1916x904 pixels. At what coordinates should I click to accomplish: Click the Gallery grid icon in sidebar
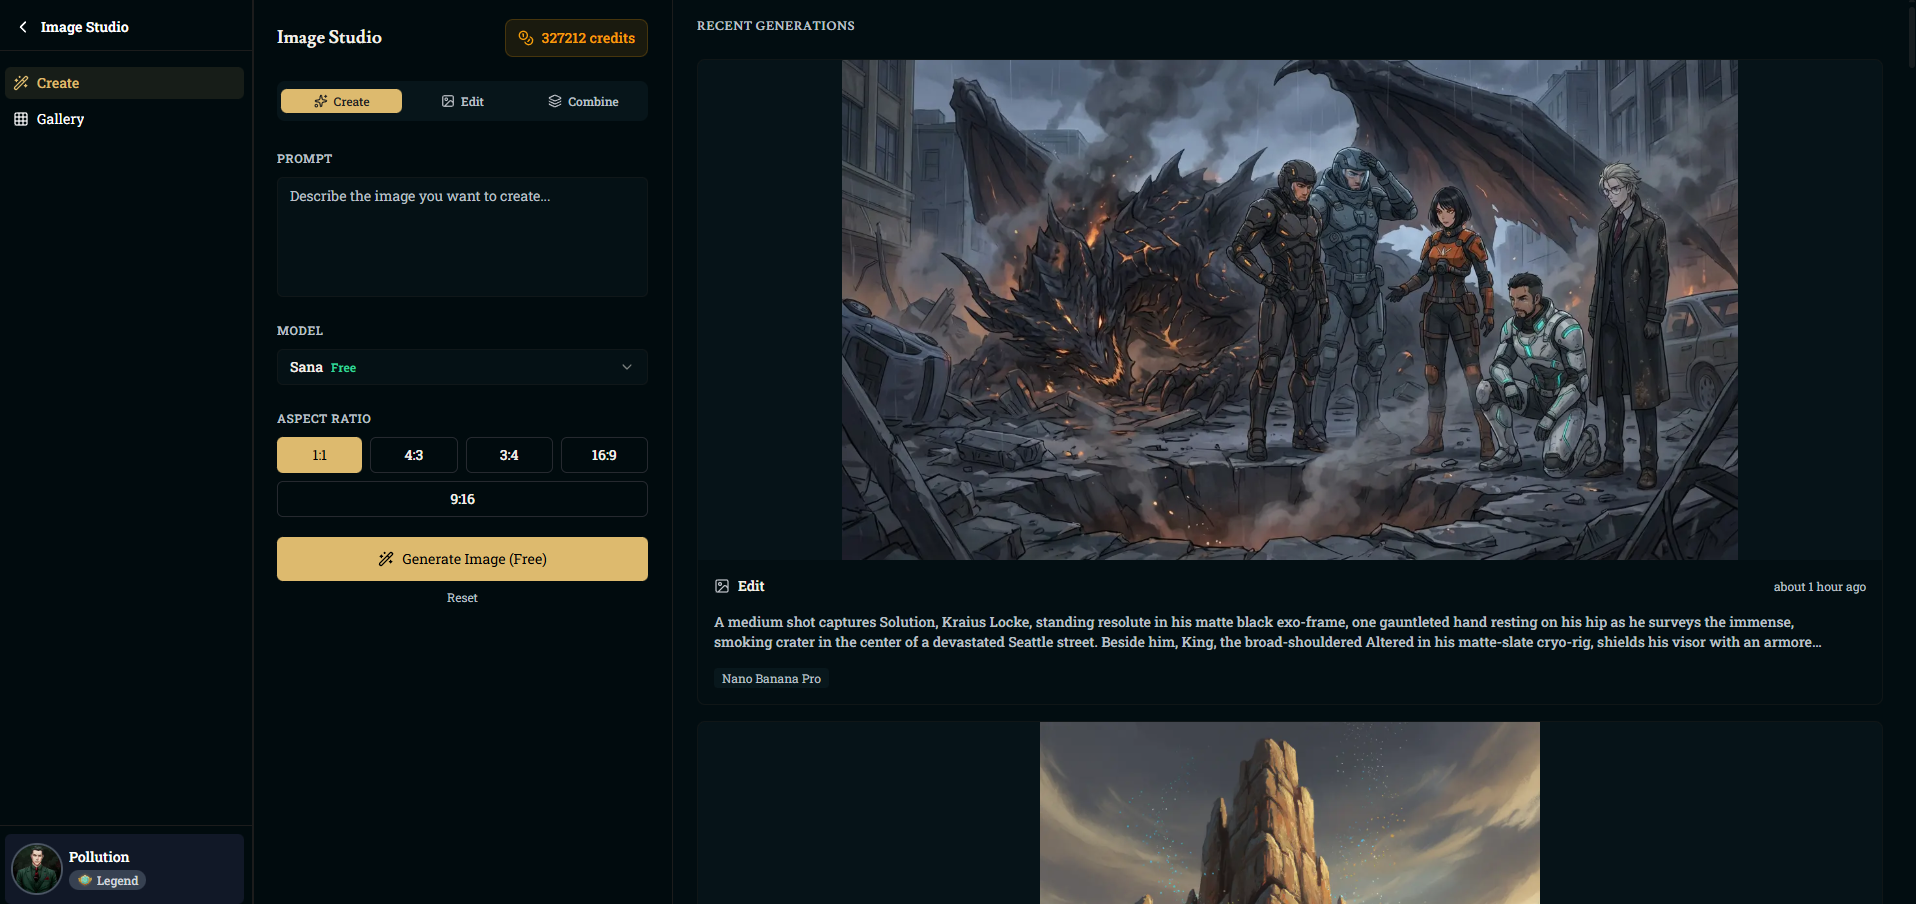click(x=21, y=119)
